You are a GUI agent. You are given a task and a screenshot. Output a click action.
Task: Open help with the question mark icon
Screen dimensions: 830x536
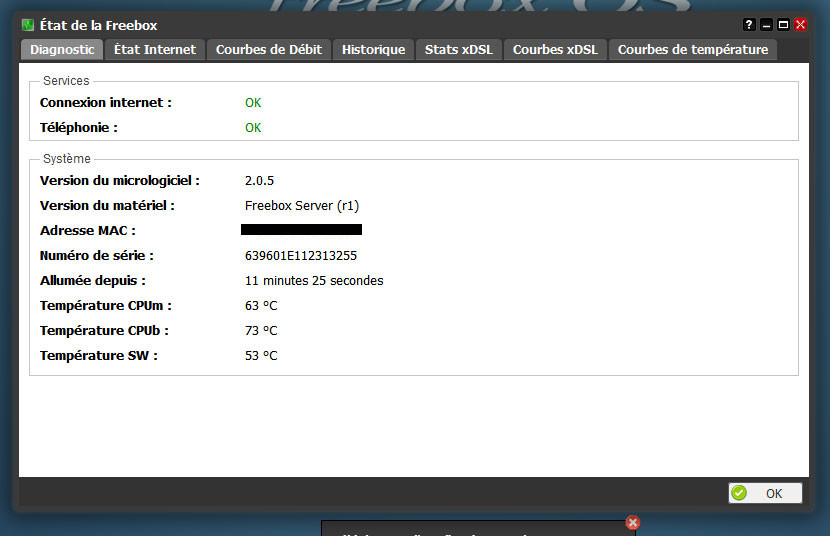(748, 24)
